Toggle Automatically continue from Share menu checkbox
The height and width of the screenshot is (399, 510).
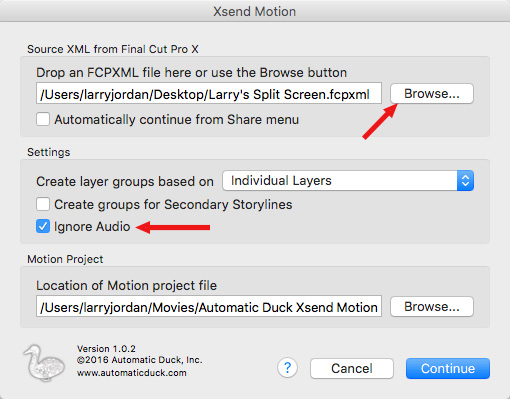point(43,119)
